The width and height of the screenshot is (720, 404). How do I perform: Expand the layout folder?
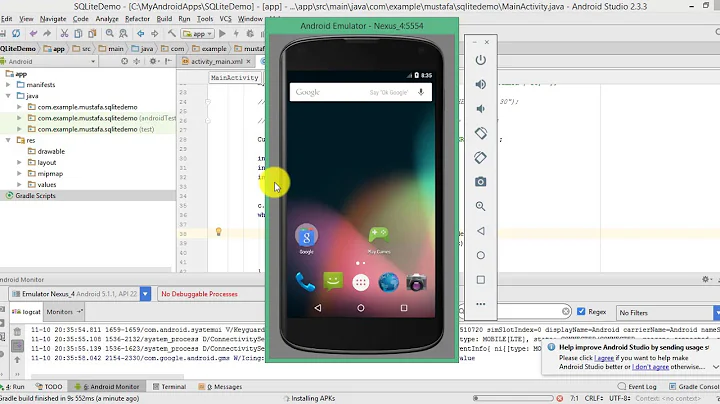pyautogui.click(x=19, y=162)
